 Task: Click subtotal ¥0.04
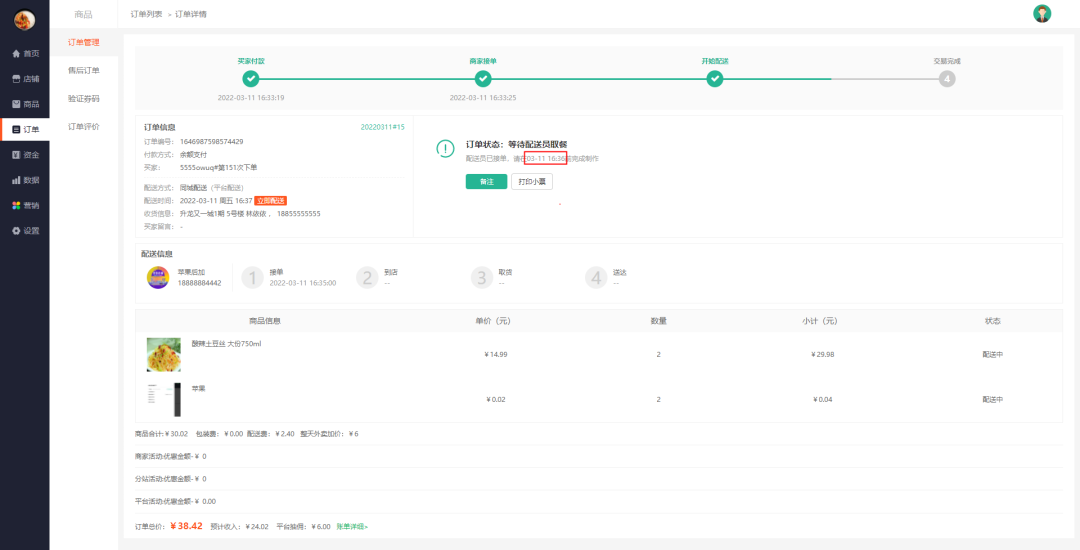pyautogui.click(x=822, y=399)
